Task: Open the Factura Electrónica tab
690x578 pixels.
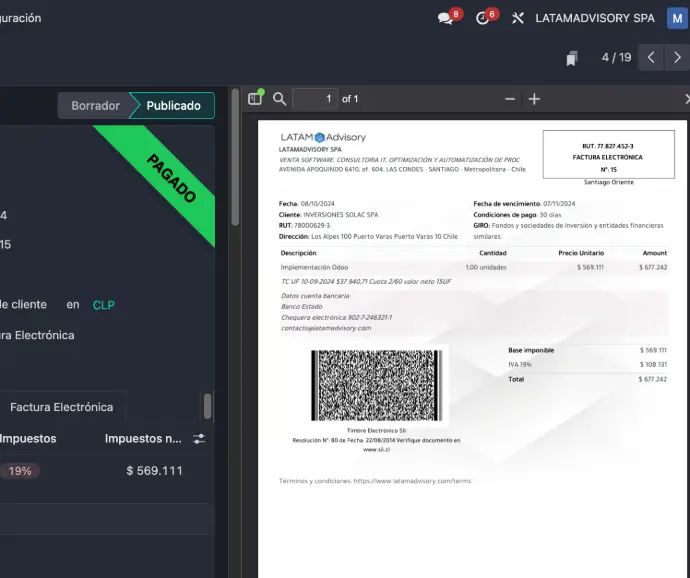Action: [x=62, y=407]
